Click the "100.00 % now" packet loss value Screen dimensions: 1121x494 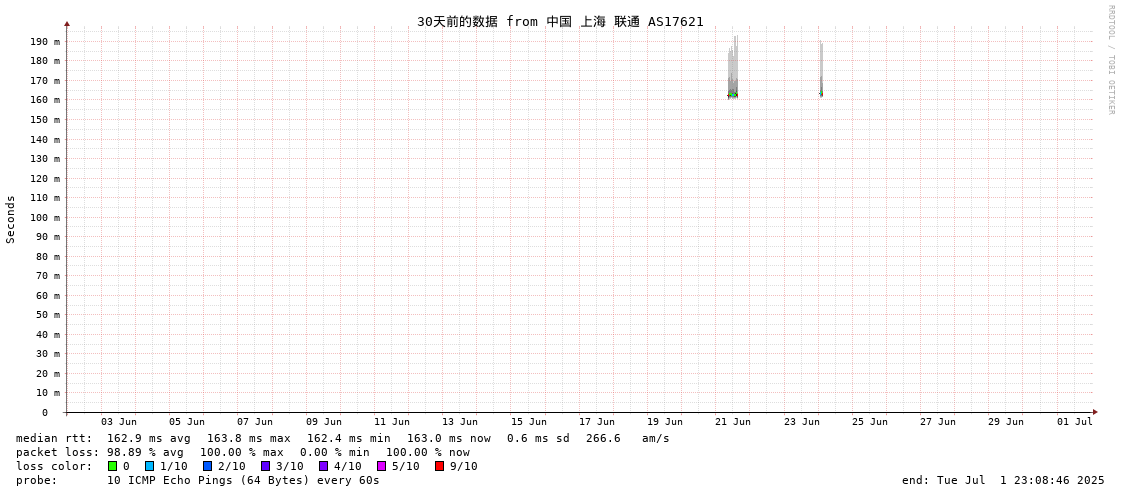428,452
